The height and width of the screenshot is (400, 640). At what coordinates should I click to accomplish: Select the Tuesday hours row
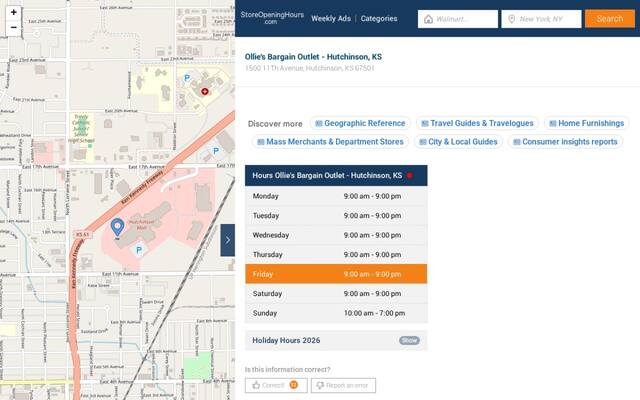336,216
